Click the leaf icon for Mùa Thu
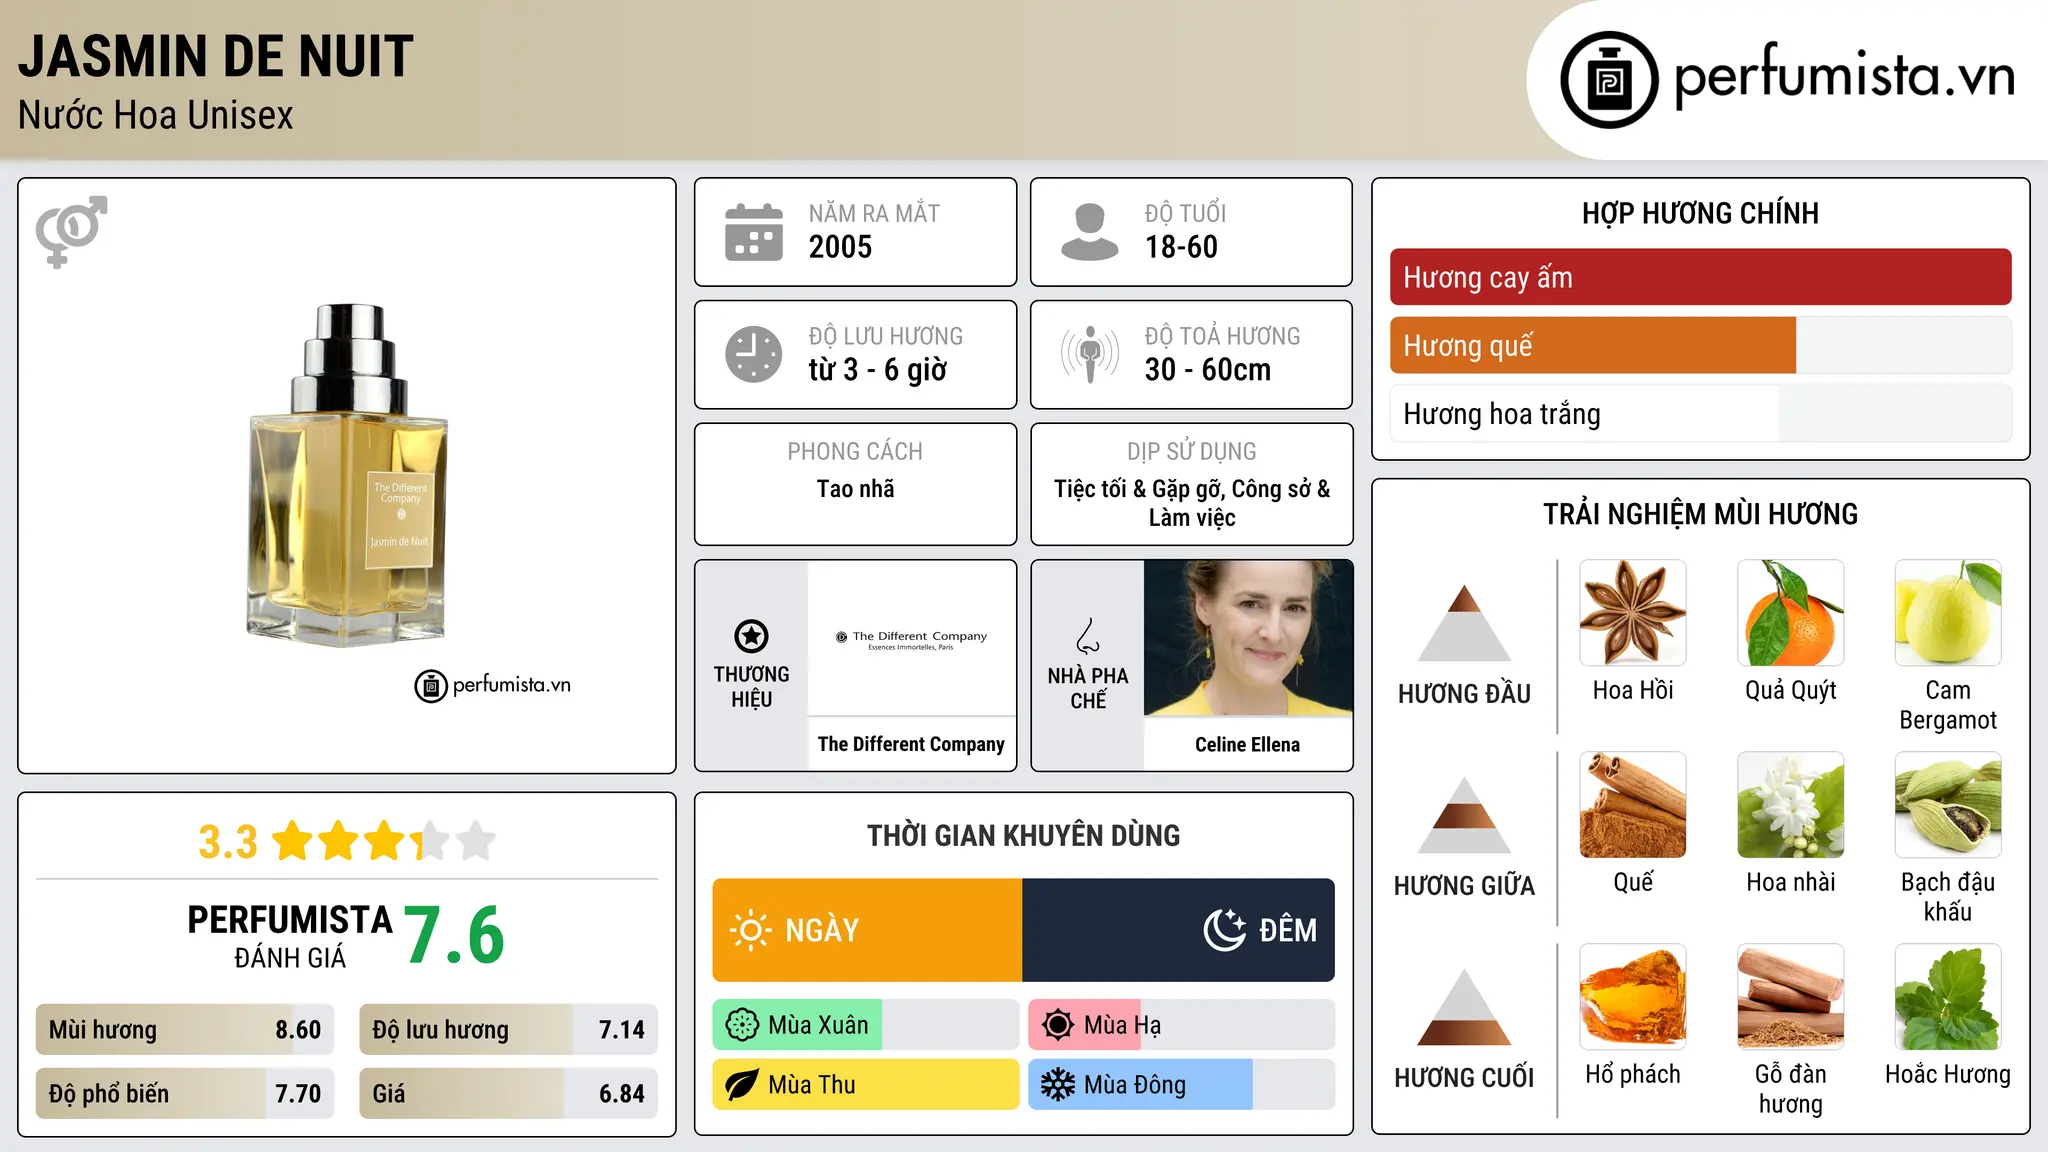2048x1152 pixels. (x=742, y=1085)
